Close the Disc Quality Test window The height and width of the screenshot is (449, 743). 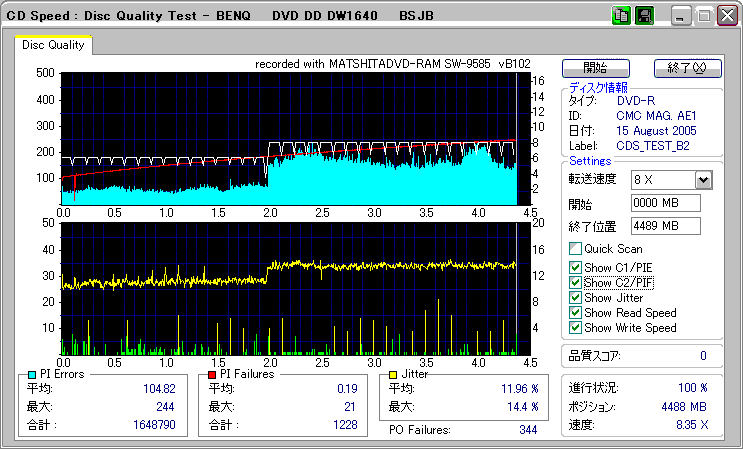725,17
